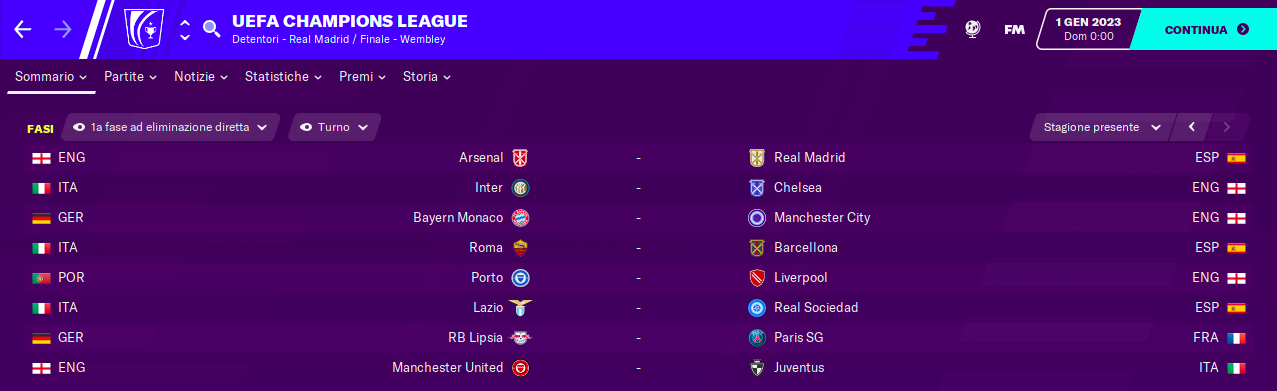The height and width of the screenshot is (391, 1277).
Task: Expand the 1a fase ad eliminazione diretta dropdown
Action: [x=170, y=127]
